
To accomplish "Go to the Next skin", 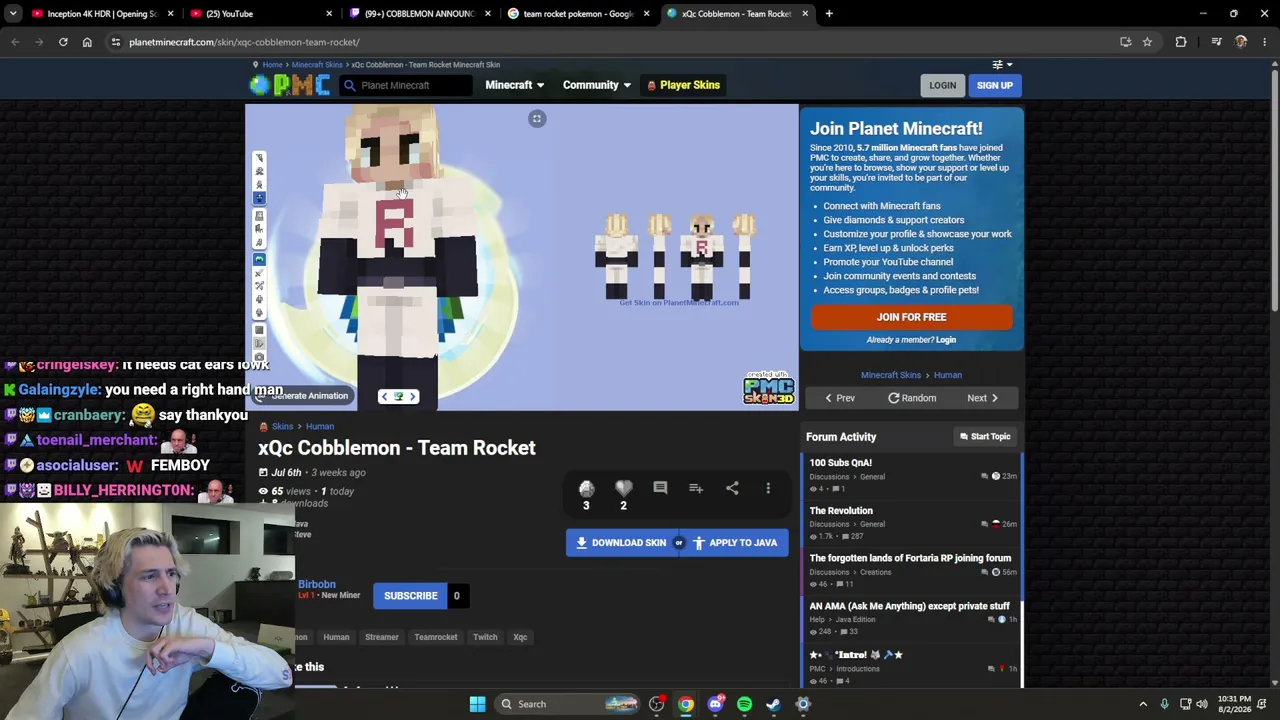I will 982,398.
